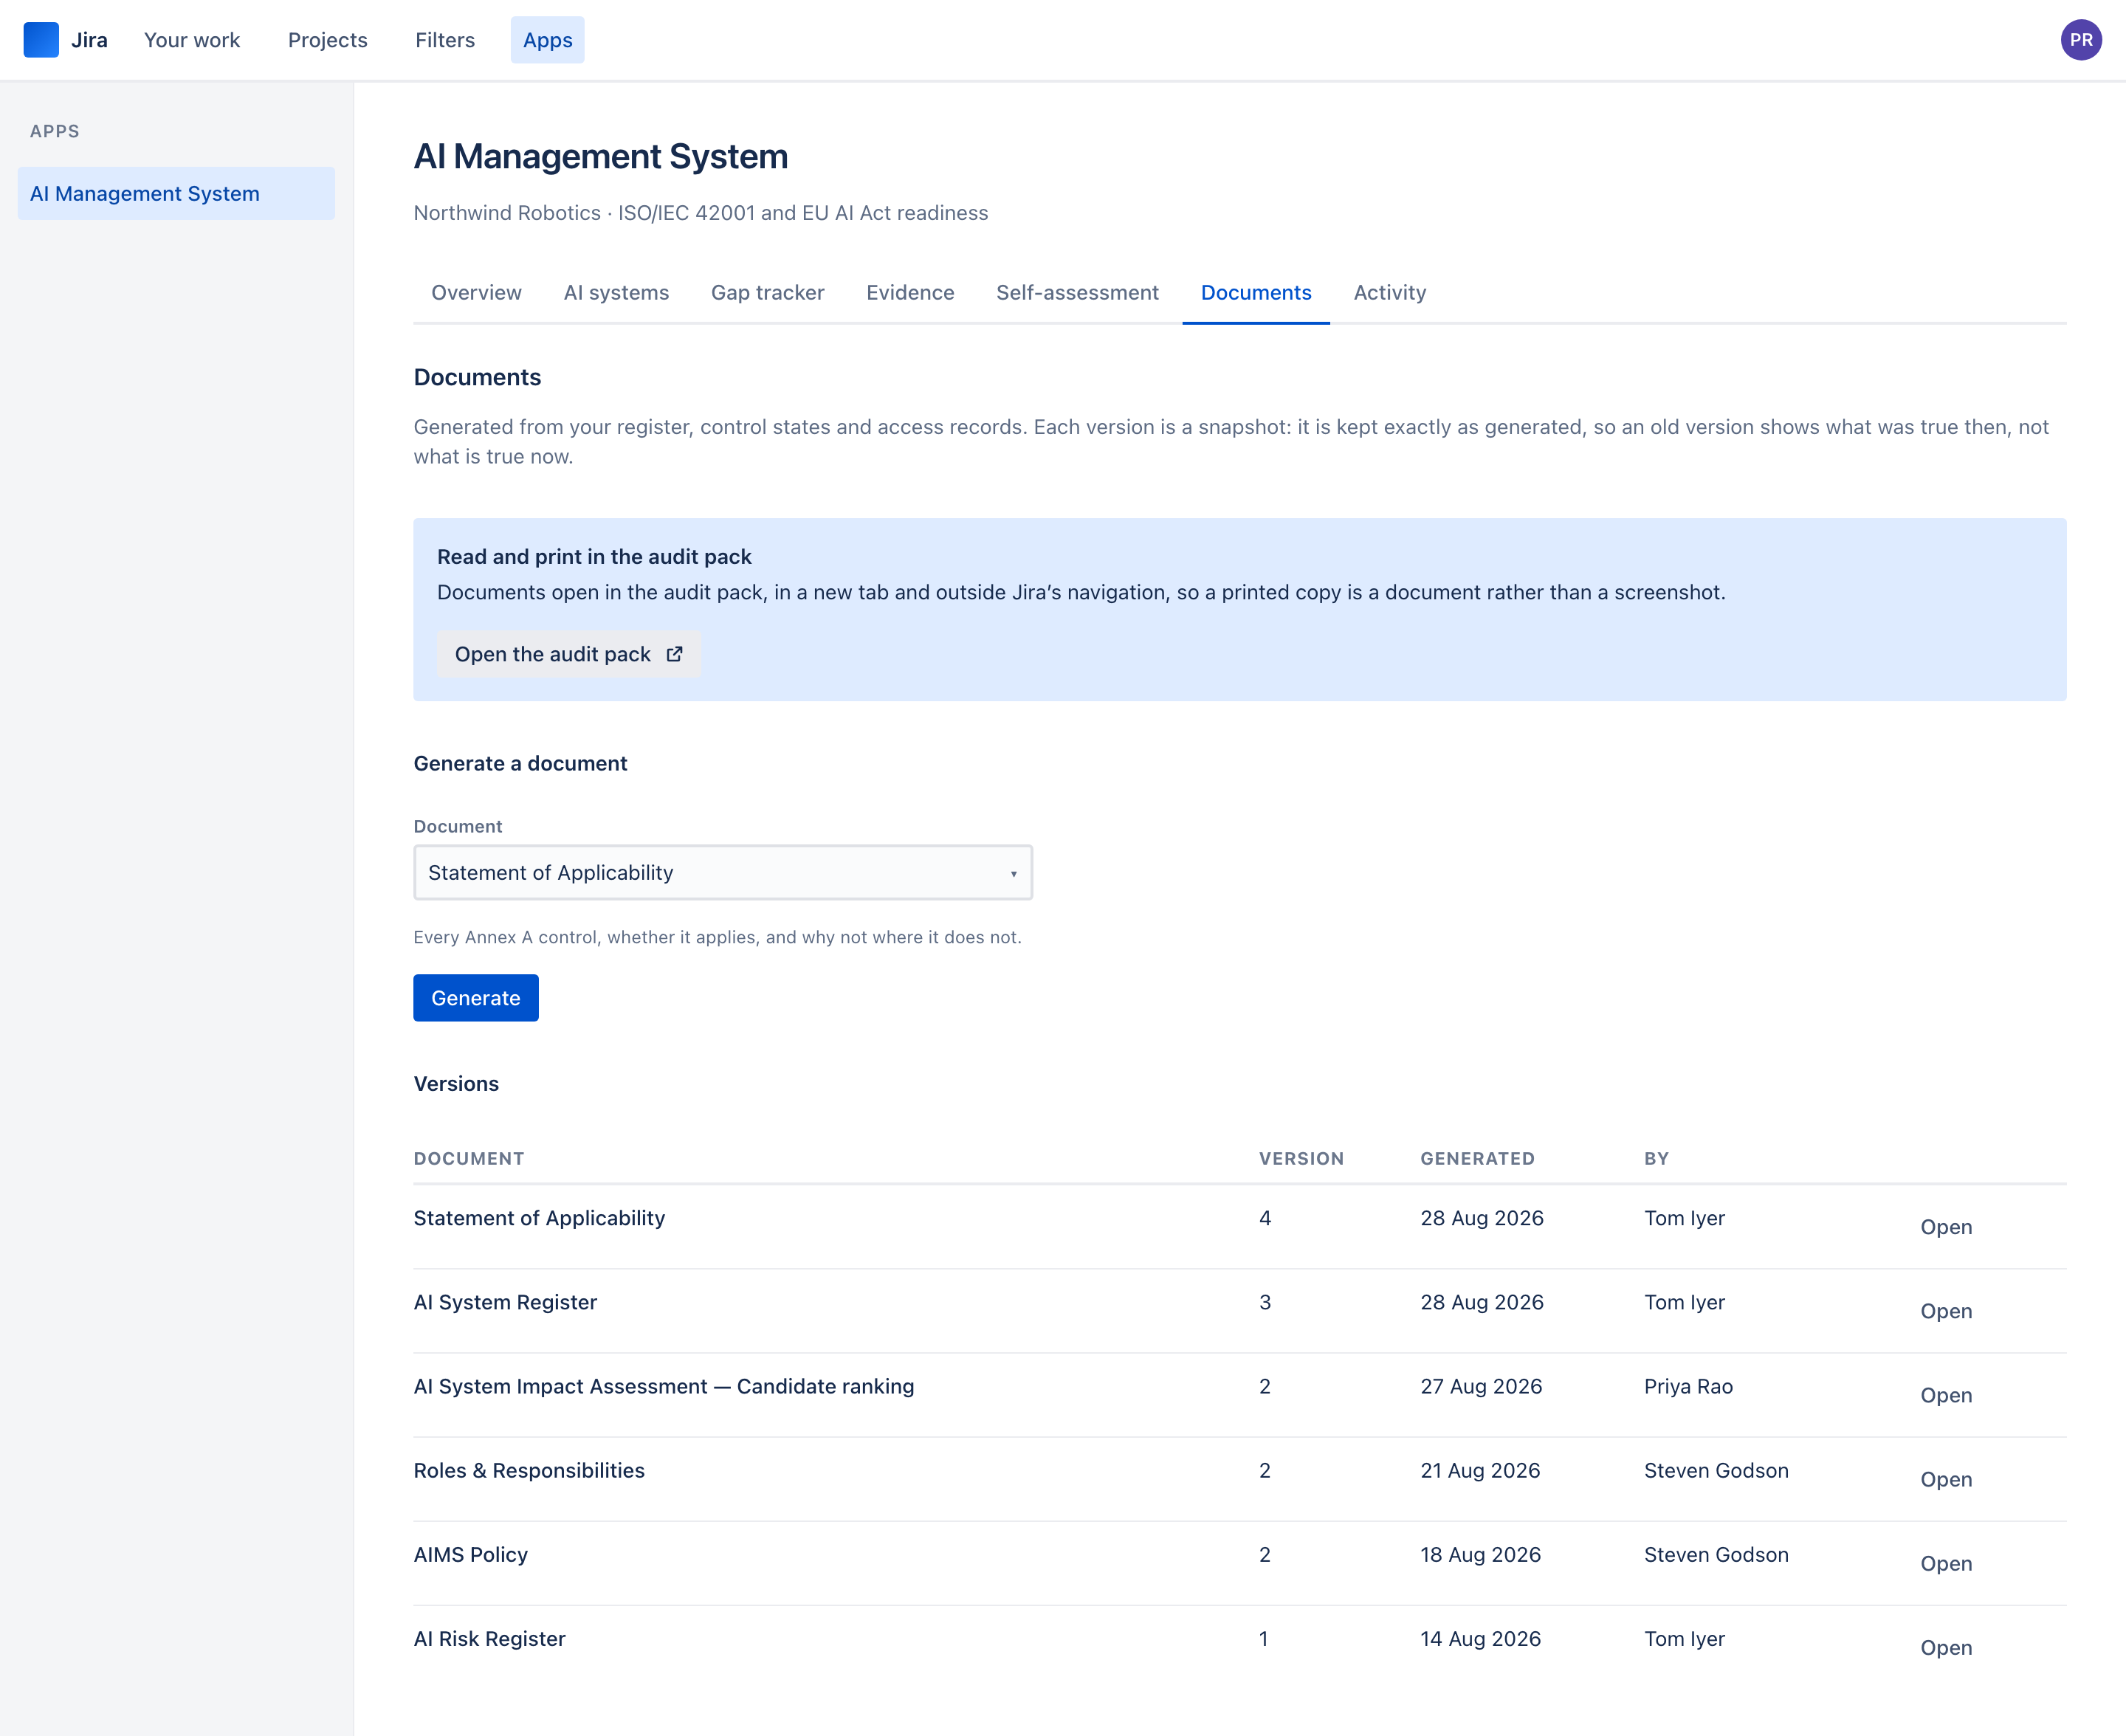Screen dimensions: 2126x1736
Task: Click the Roles & Responsibilities row name
Action: 529,1470
